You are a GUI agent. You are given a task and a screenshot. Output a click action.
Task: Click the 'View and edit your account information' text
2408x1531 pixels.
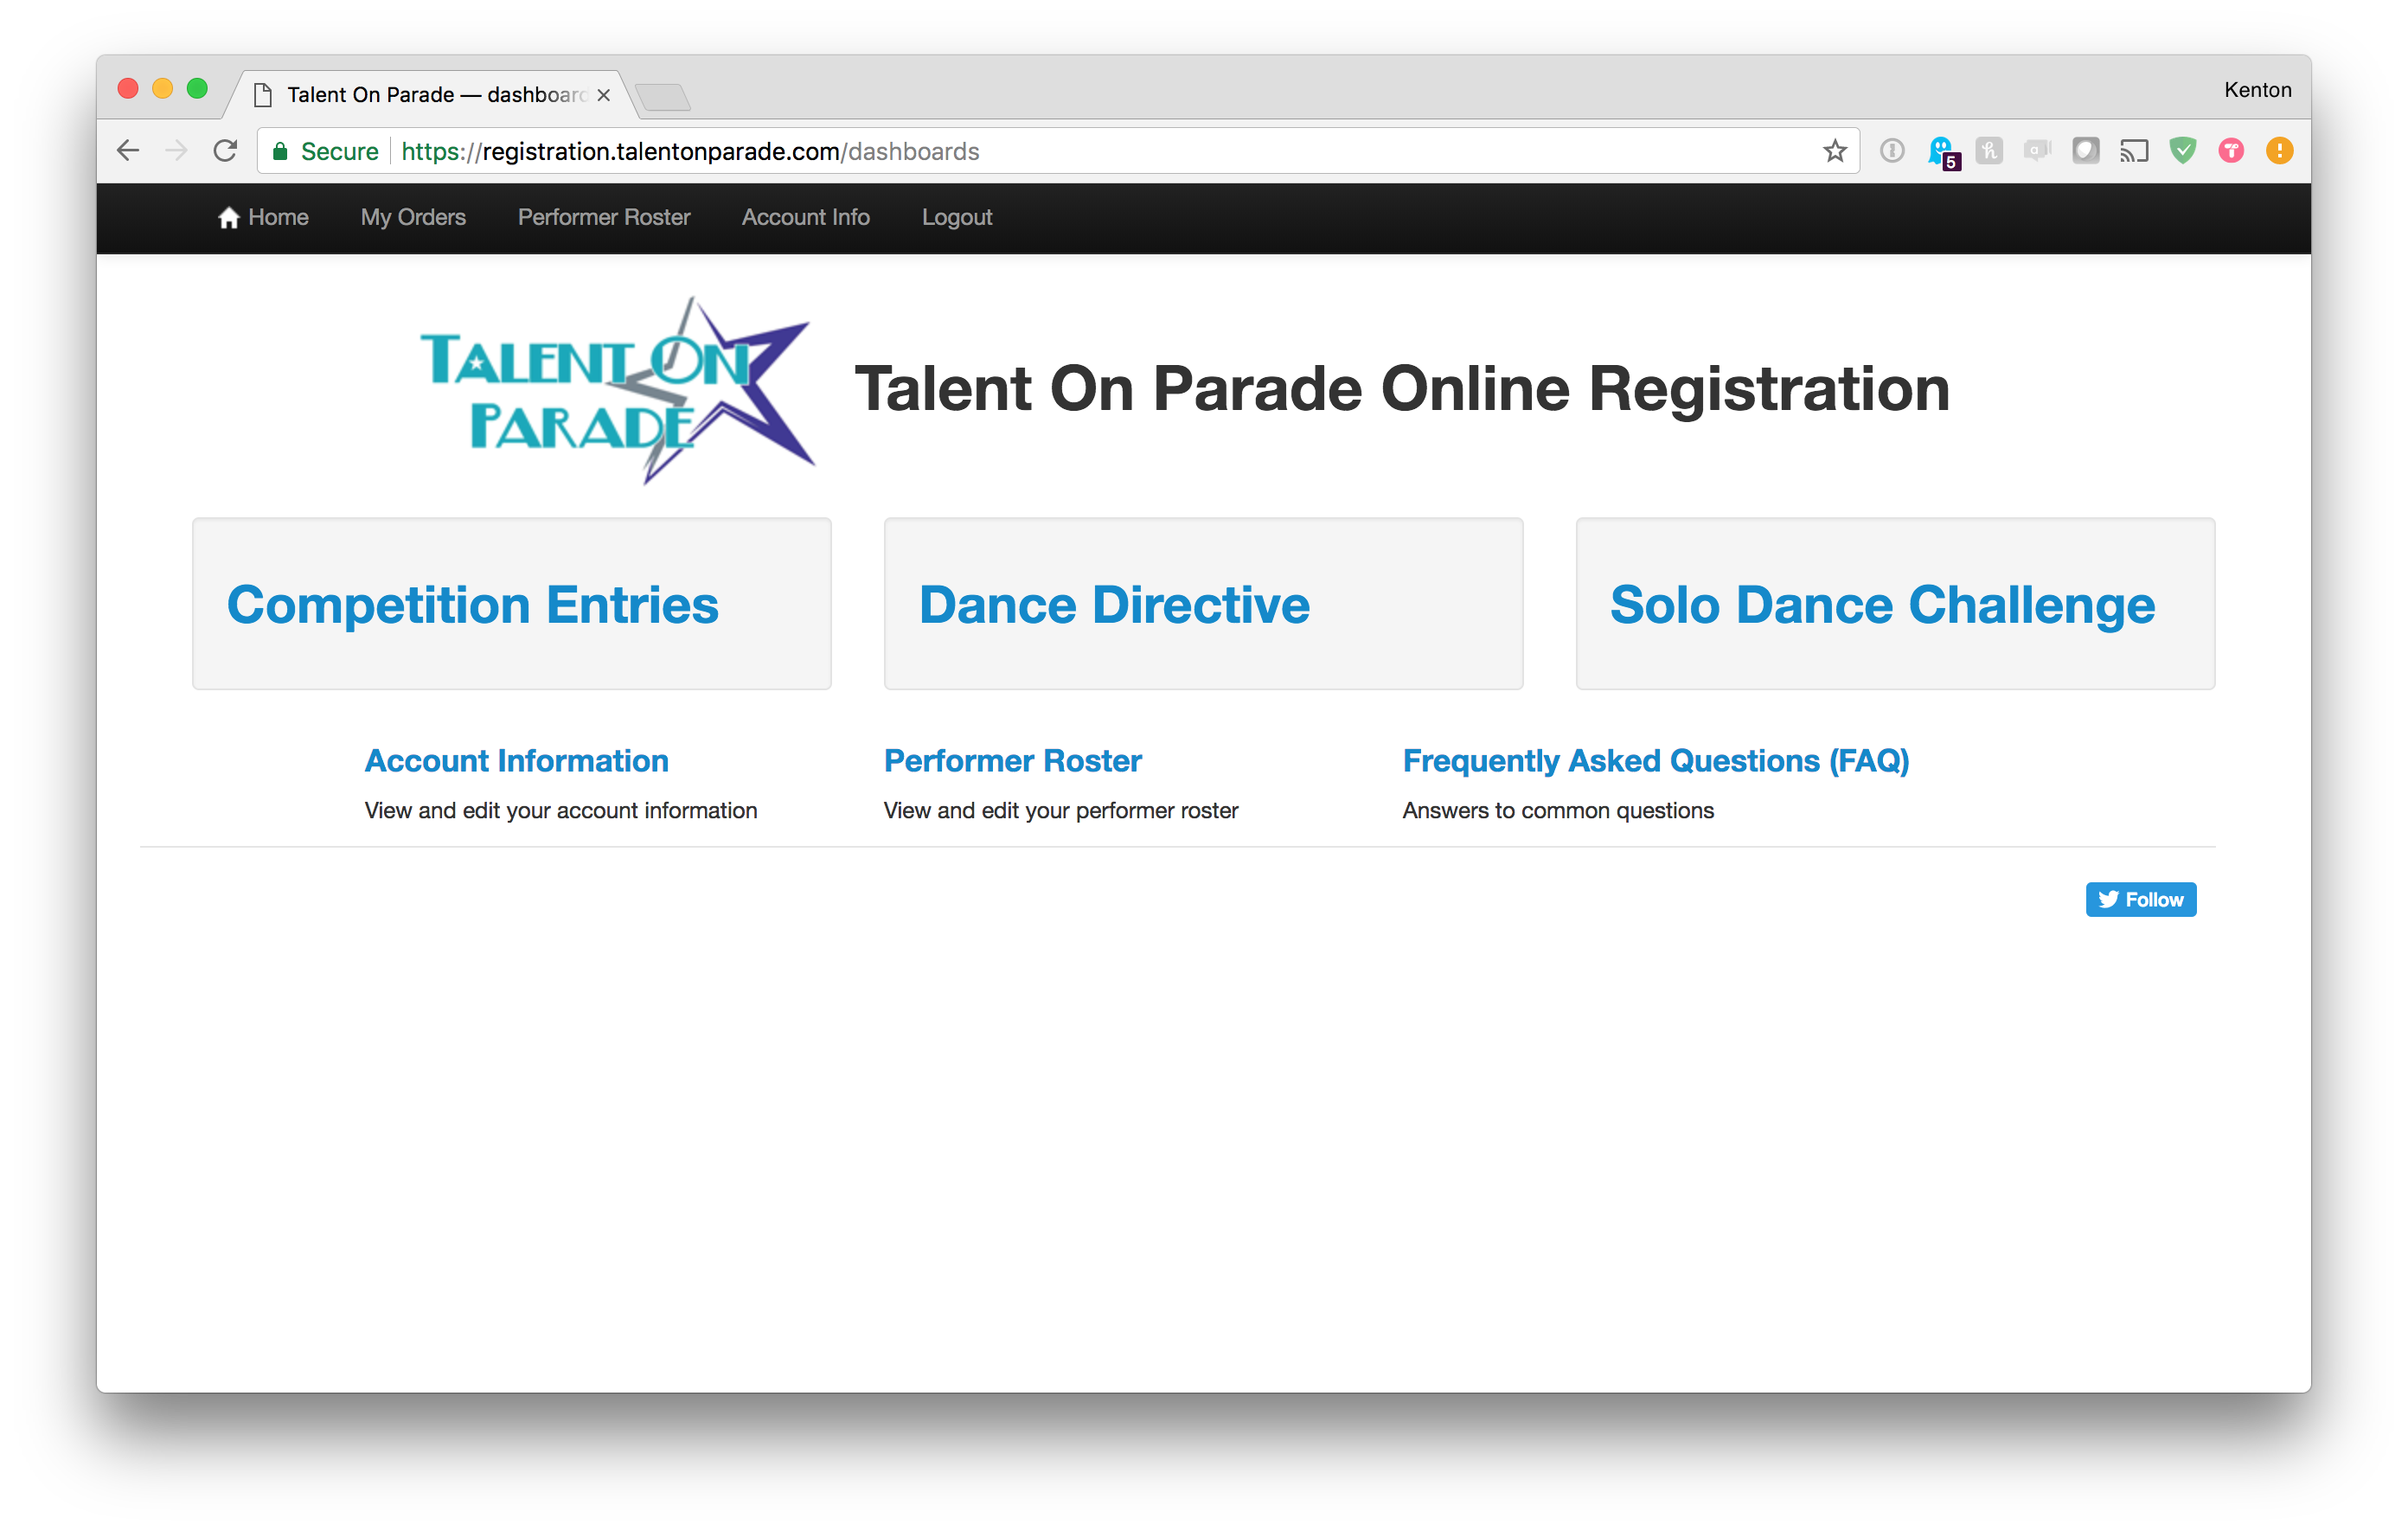pyautogui.click(x=561, y=810)
